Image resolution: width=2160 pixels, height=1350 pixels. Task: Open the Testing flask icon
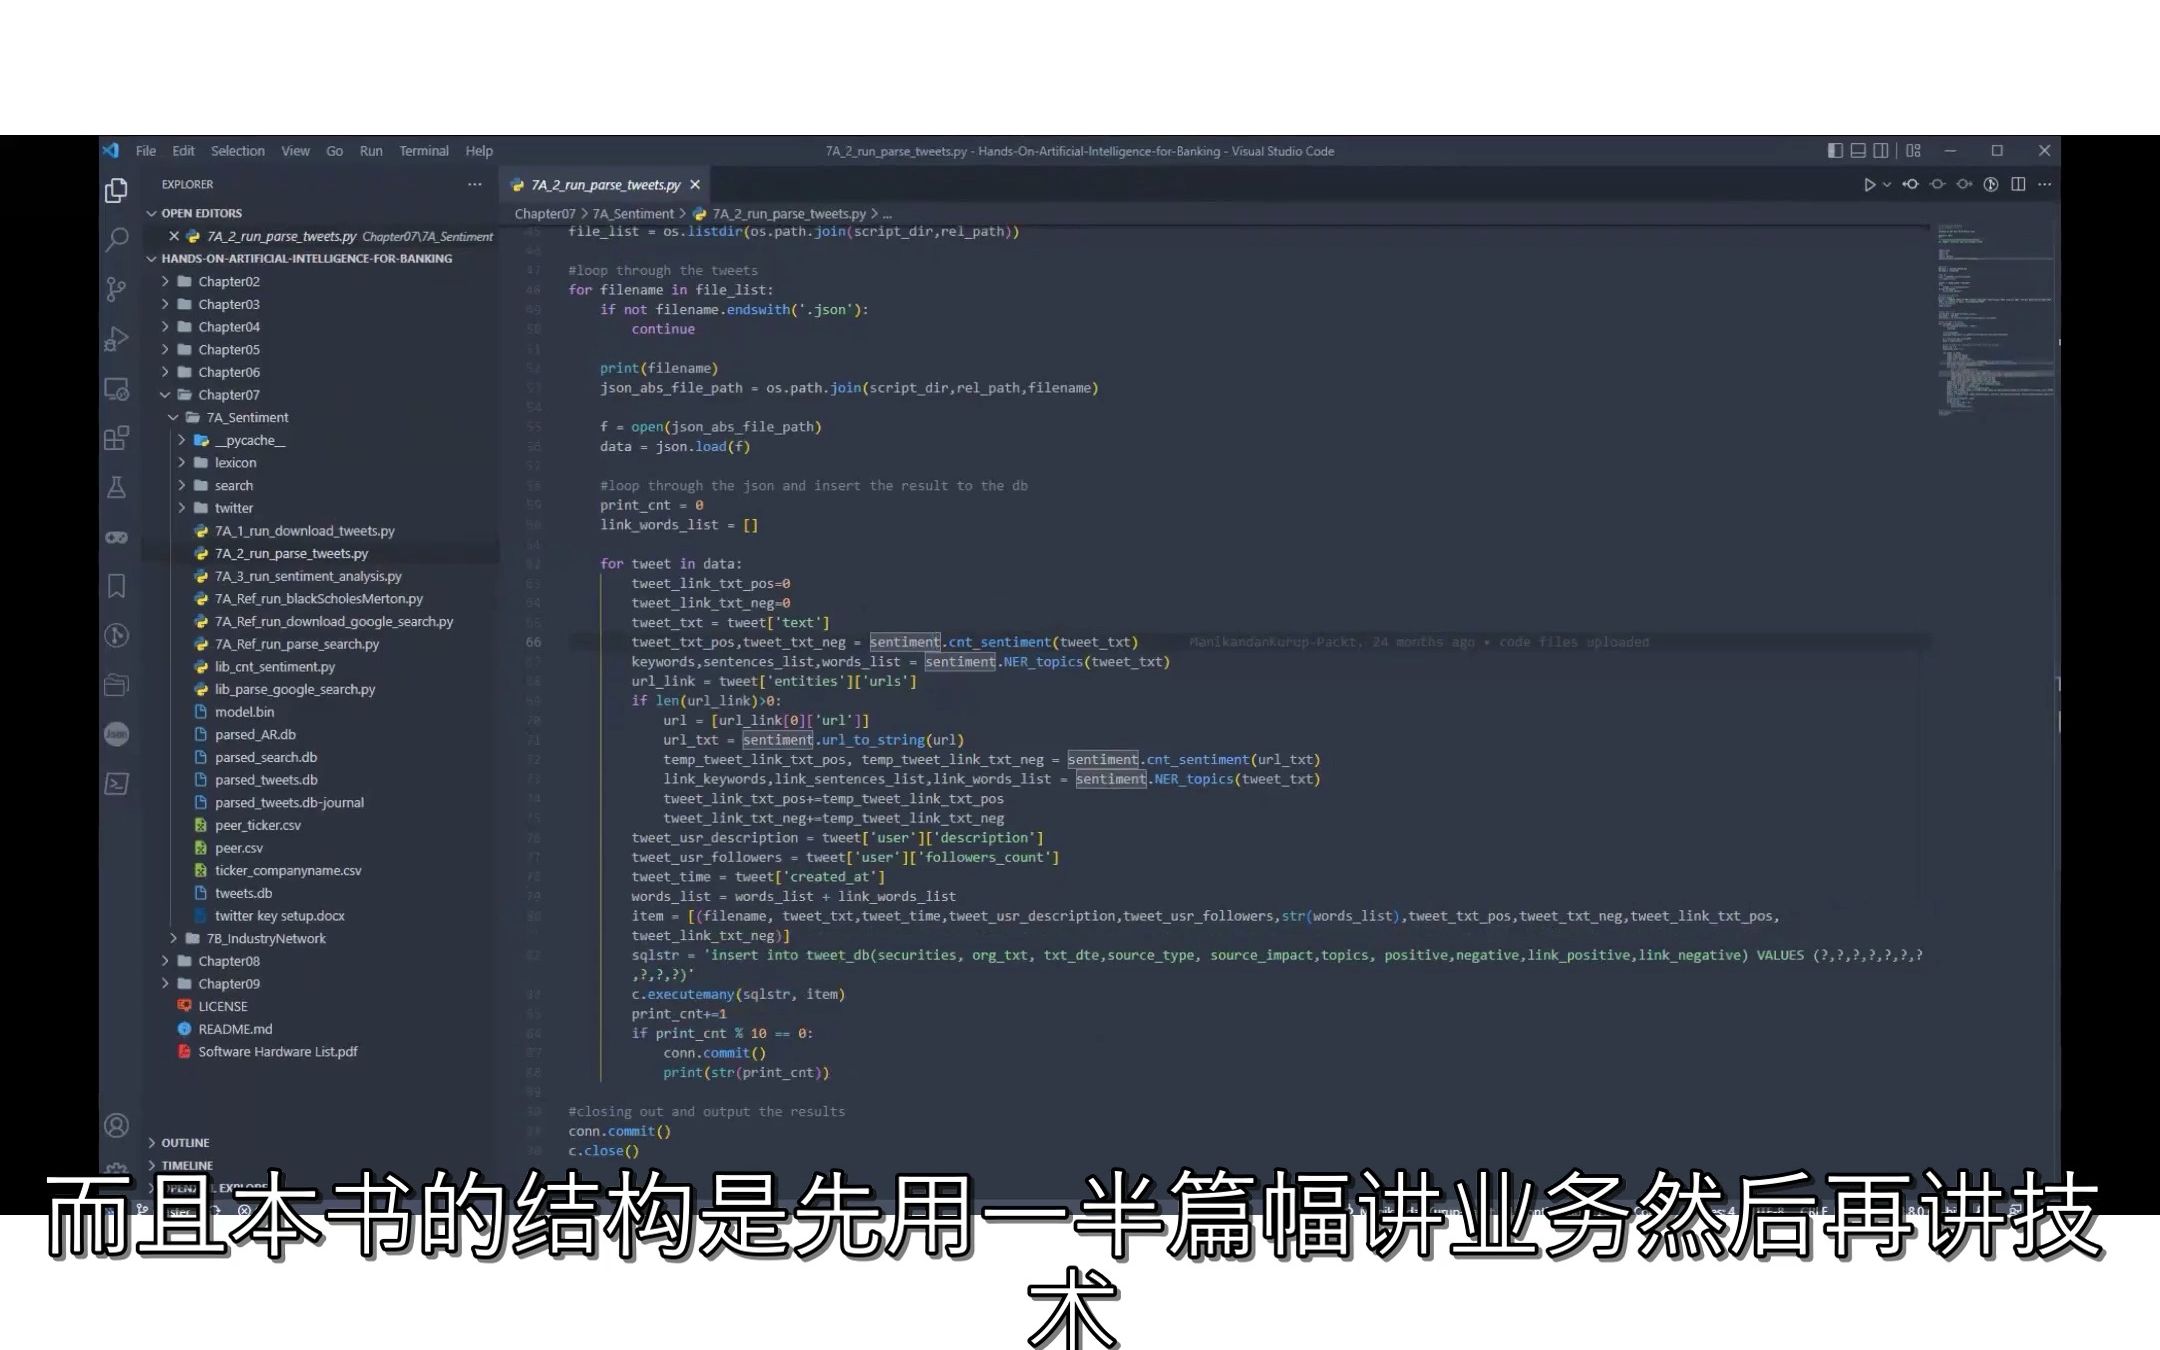pyautogui.click(x=117, y=488)
